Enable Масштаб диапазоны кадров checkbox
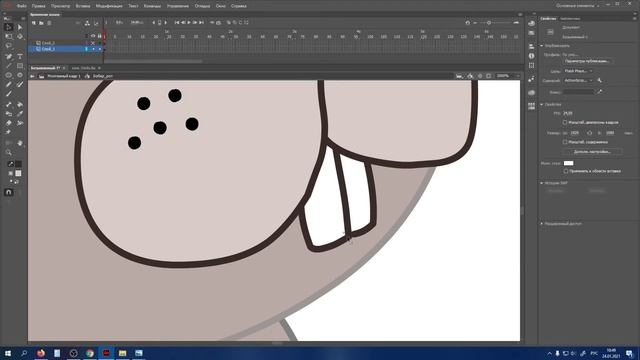The image size is (640, 360). (565, 122)
